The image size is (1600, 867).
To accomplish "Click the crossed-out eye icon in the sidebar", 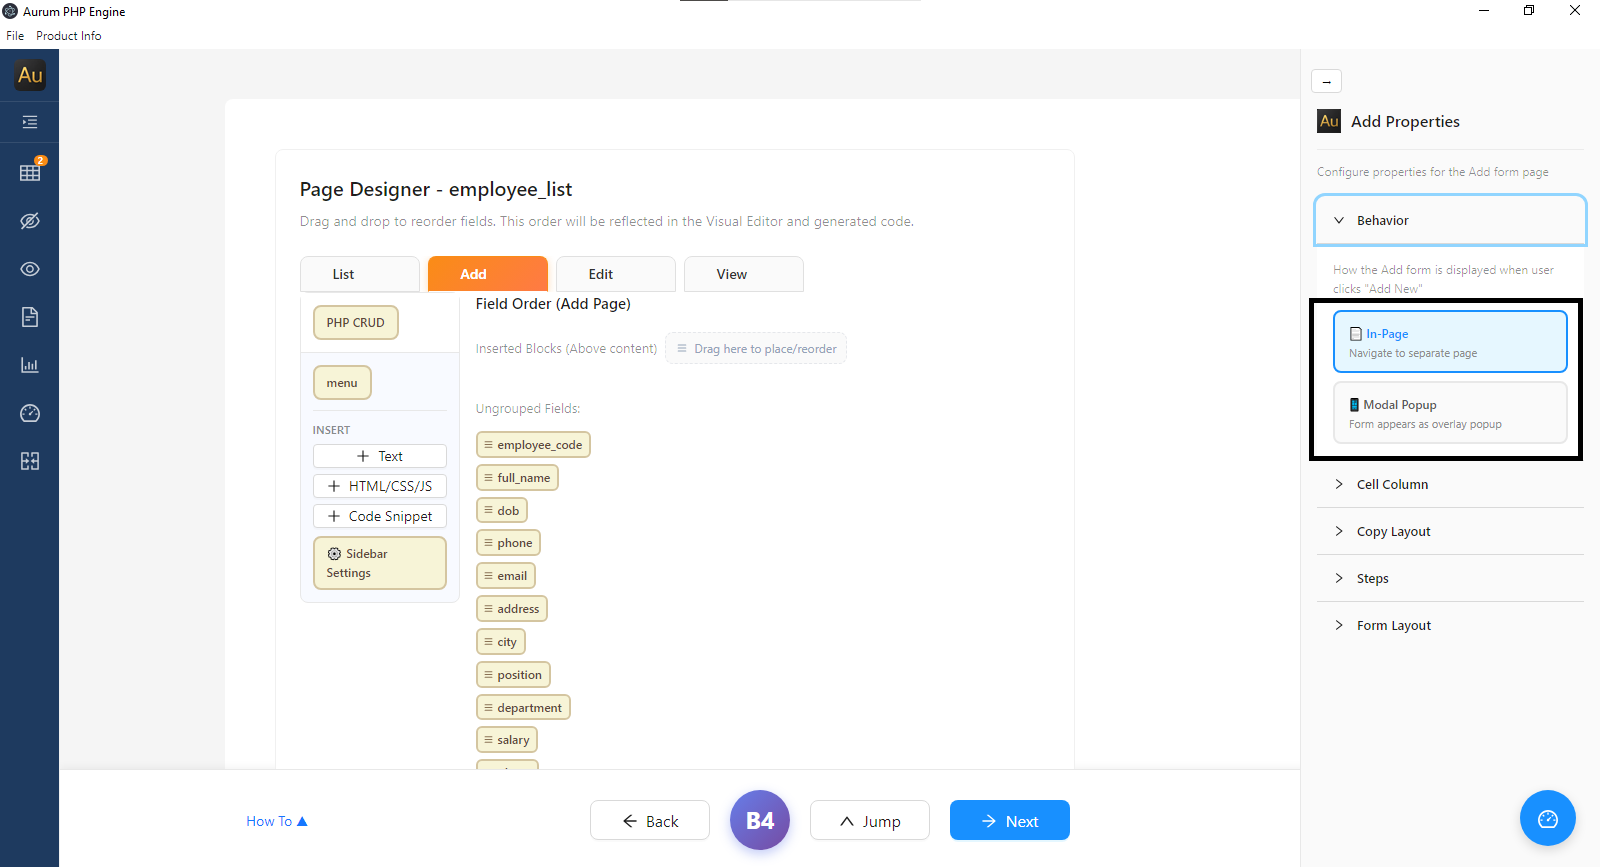I will 30,221.
